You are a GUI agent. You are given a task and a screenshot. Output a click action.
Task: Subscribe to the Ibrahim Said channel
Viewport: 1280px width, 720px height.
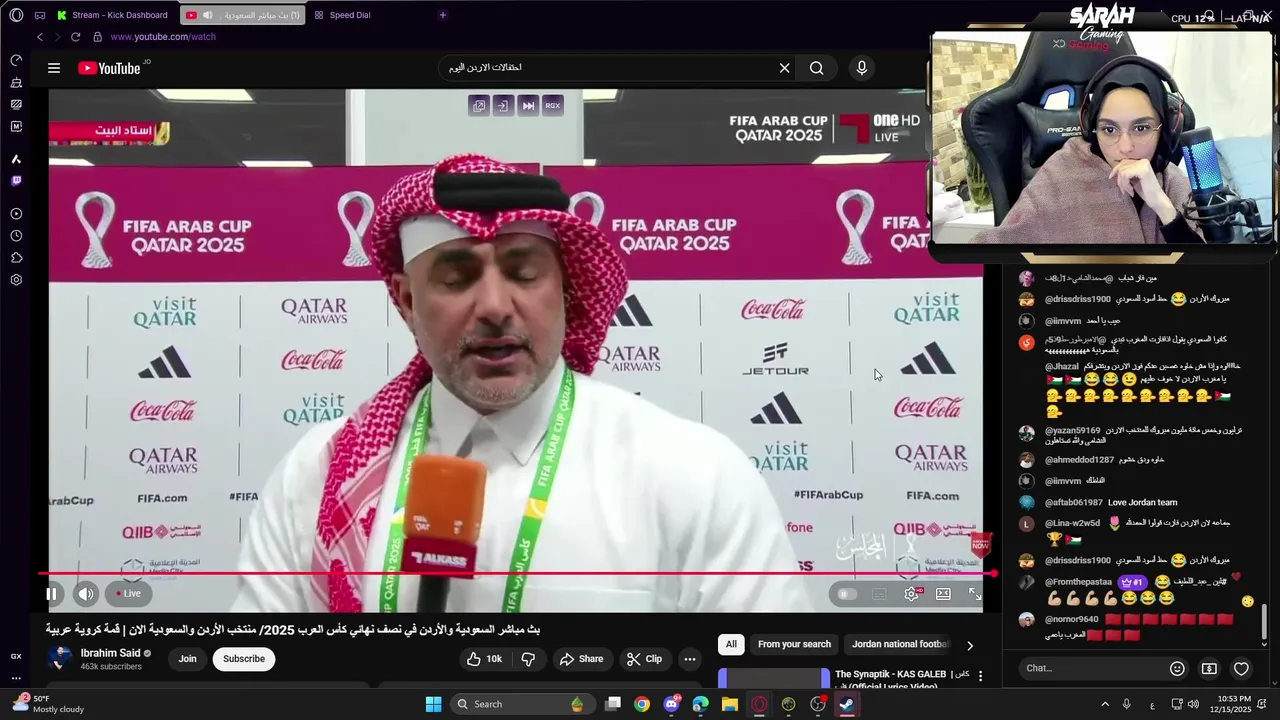(244, 659)
